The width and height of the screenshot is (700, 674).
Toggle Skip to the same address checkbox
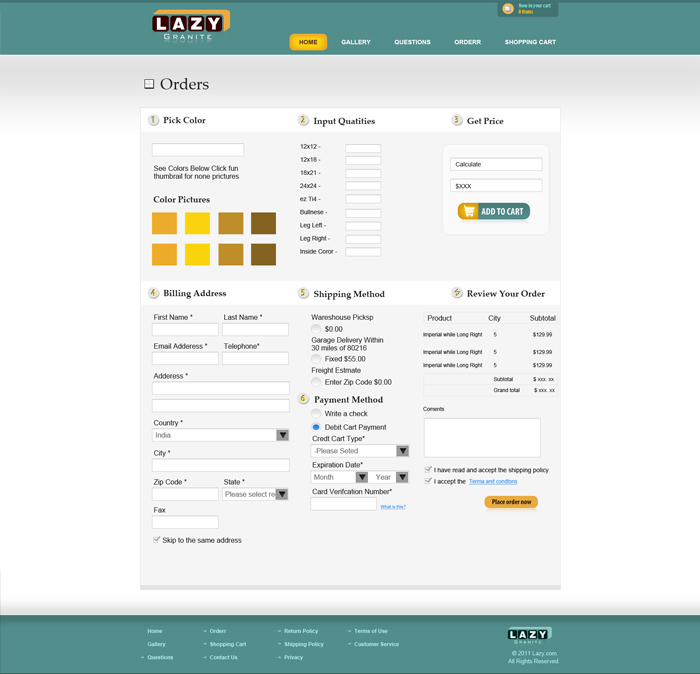click(x=156, y=540)
